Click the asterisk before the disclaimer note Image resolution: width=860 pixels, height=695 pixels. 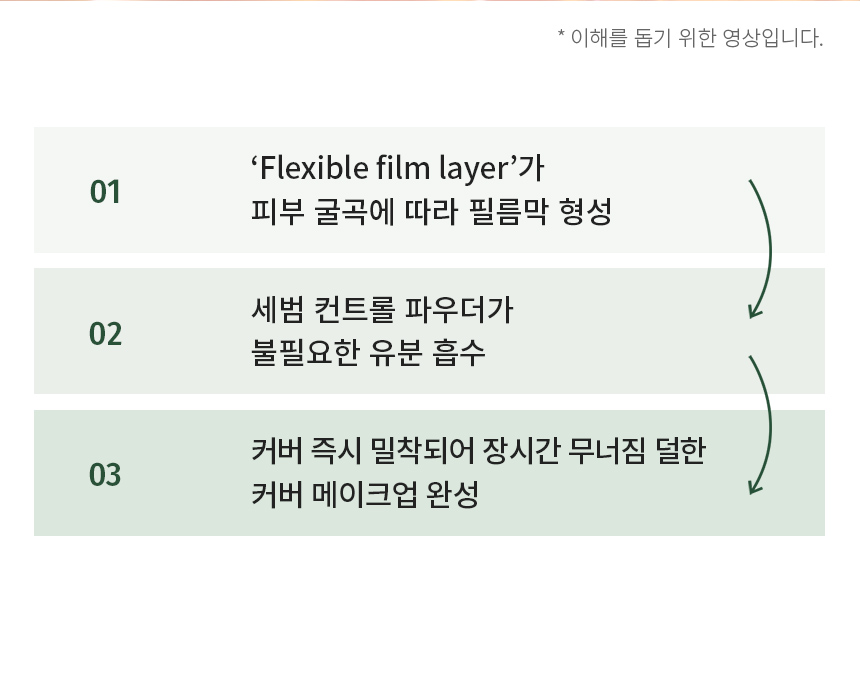coord(561,38)
